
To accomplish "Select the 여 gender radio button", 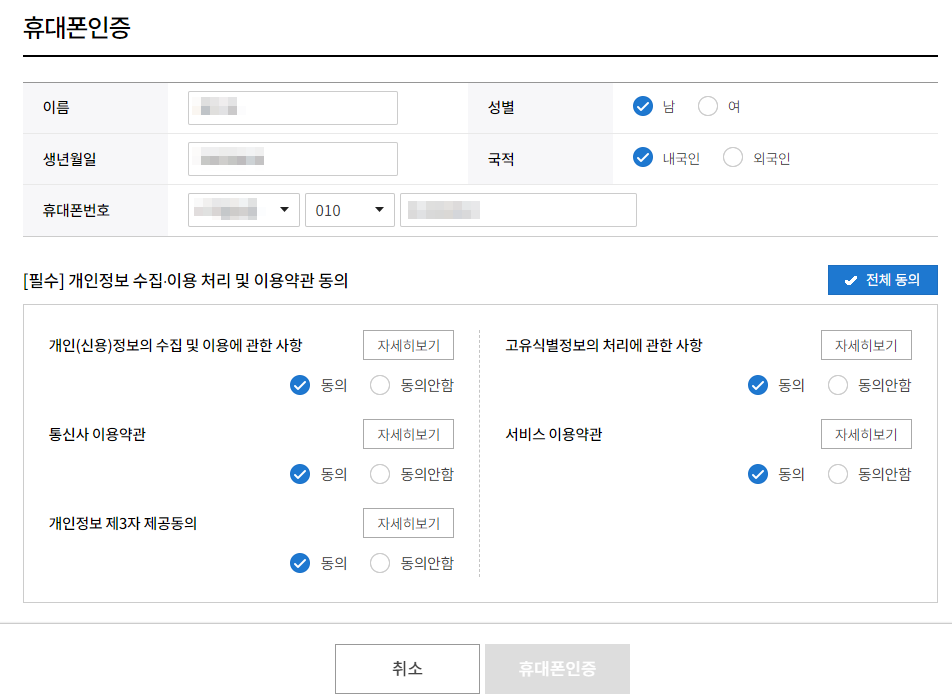I will 708,105.
